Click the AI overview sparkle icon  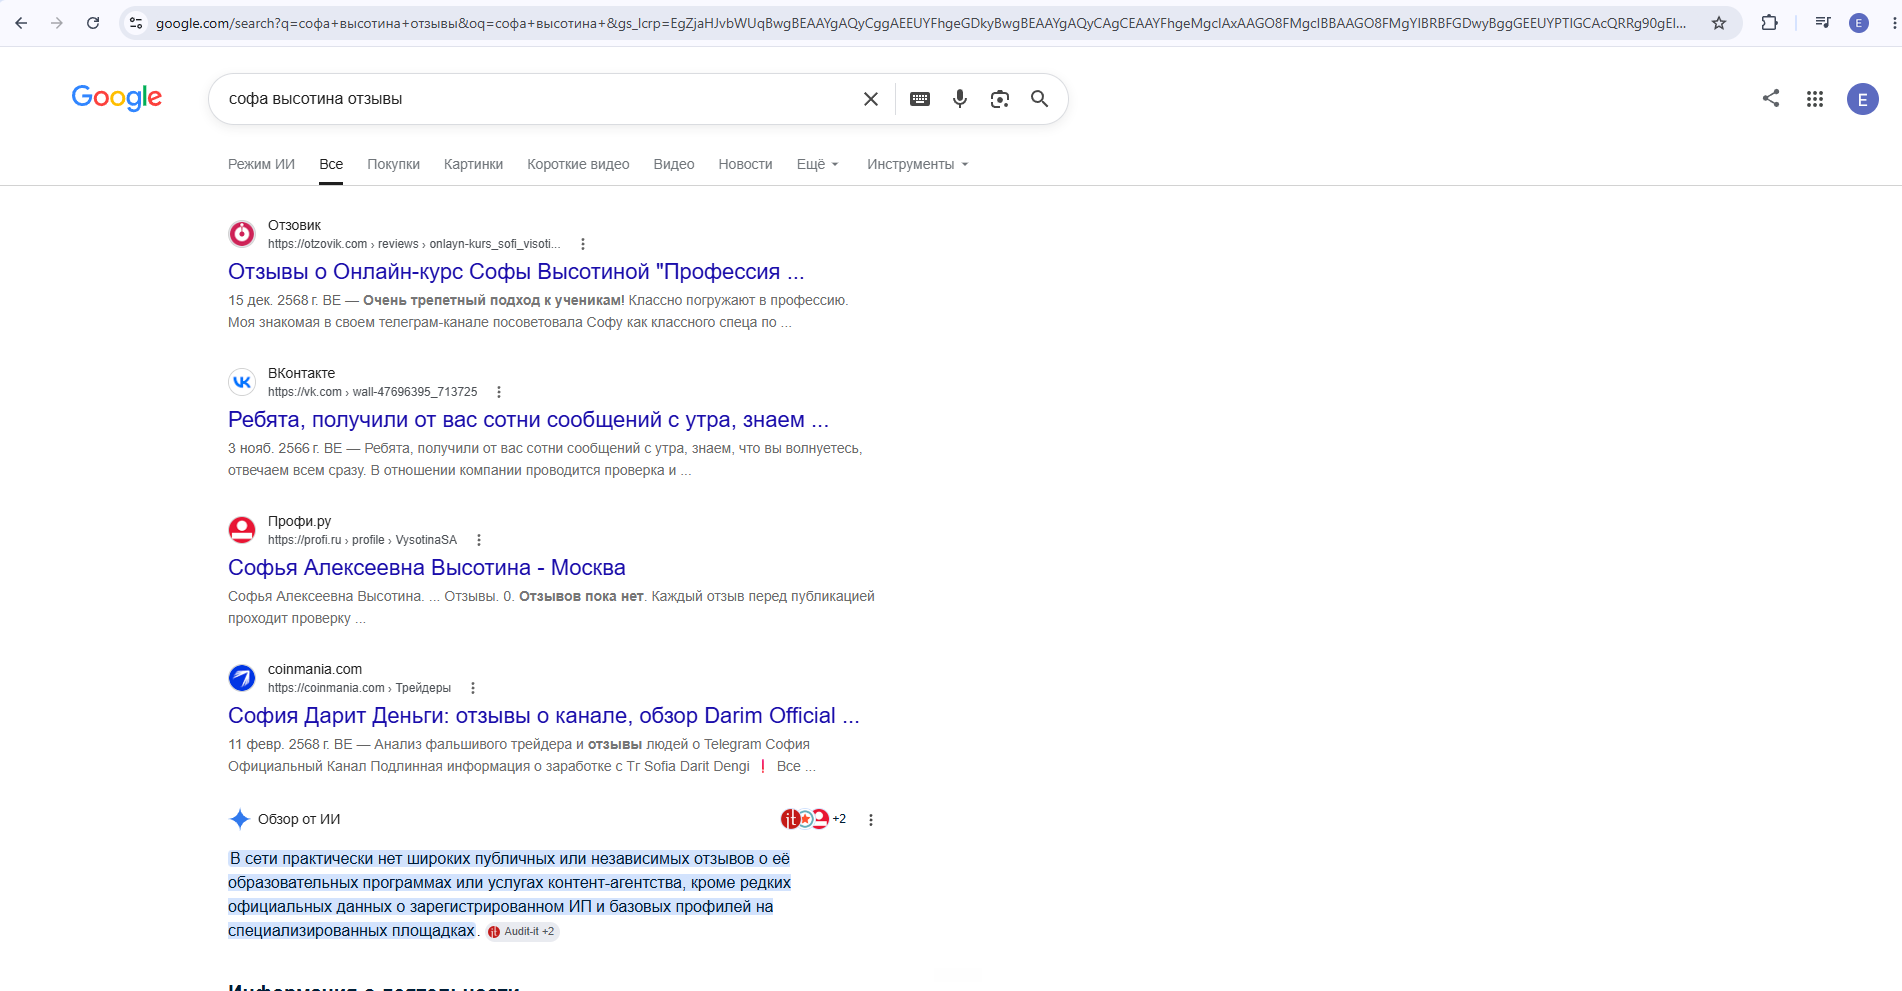pos(240,819)
